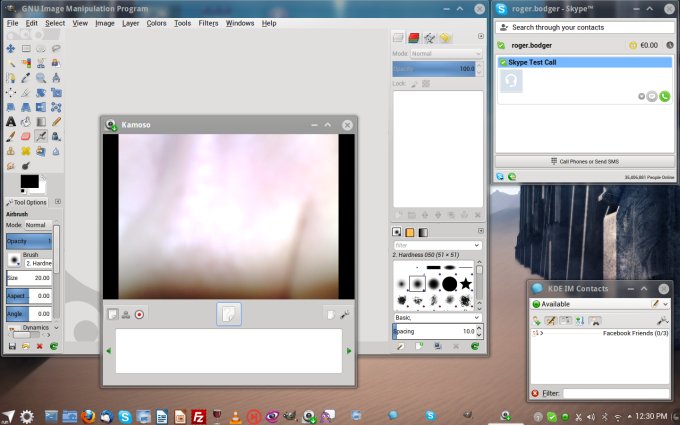The height and width of the screenshot is (425, 680).
Task: Open the layer Mode dropdown
Action: pos(445,53)
